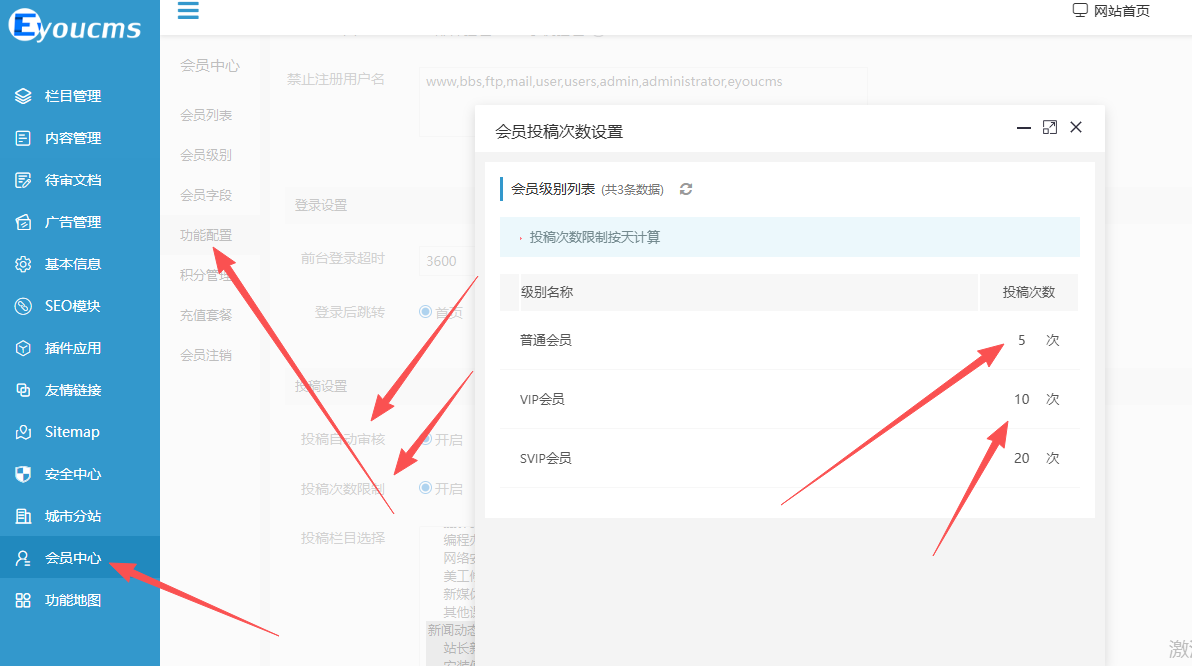The width and height of the screenshot is (1192, 666).
Task: Open the 功能地图 sidebar icon
Action: (25, 600)
